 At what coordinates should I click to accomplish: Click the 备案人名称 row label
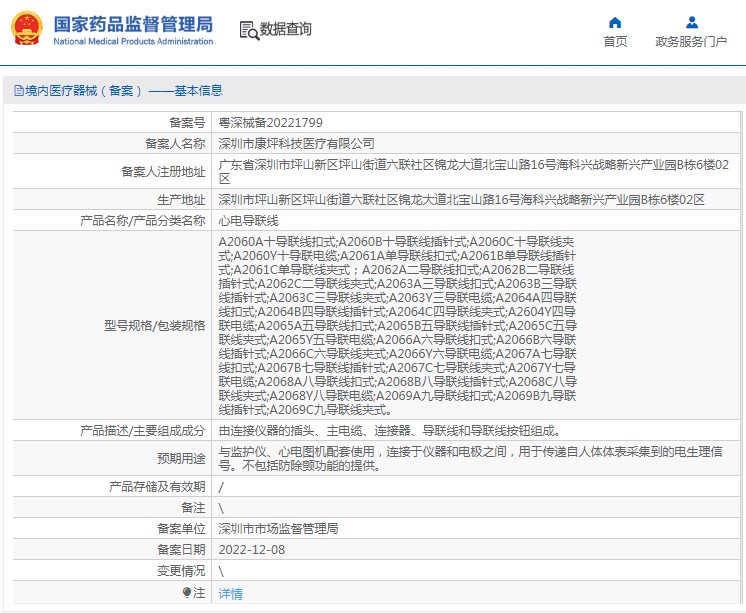(175, 144)
